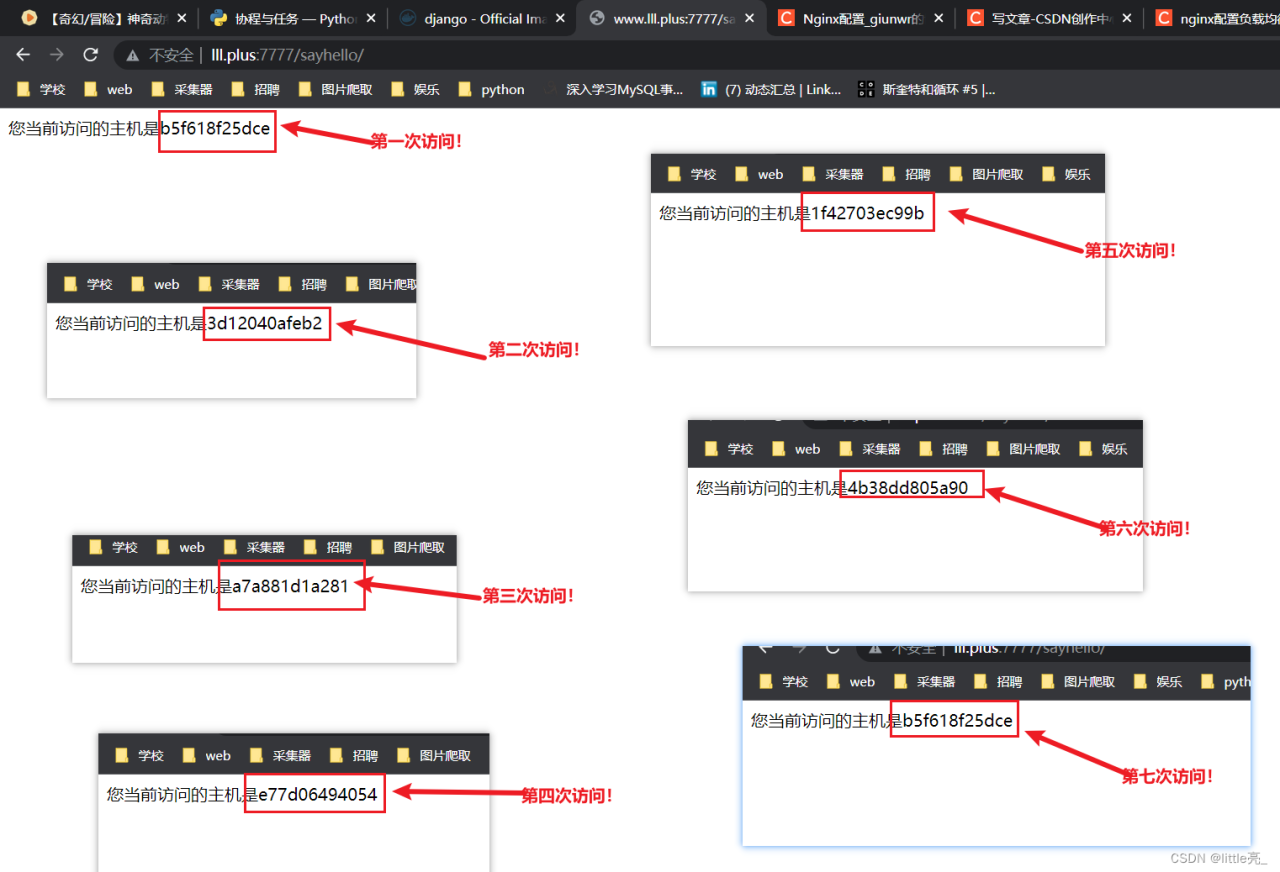Click 招聘 folder in window showing a7a881d1a281
1280x872 pixels.
329,547
